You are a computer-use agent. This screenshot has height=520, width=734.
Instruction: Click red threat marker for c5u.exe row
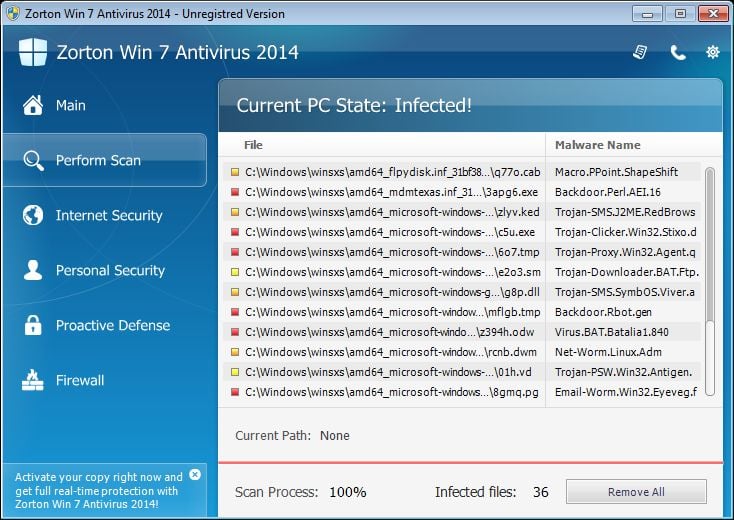point(235,232)
